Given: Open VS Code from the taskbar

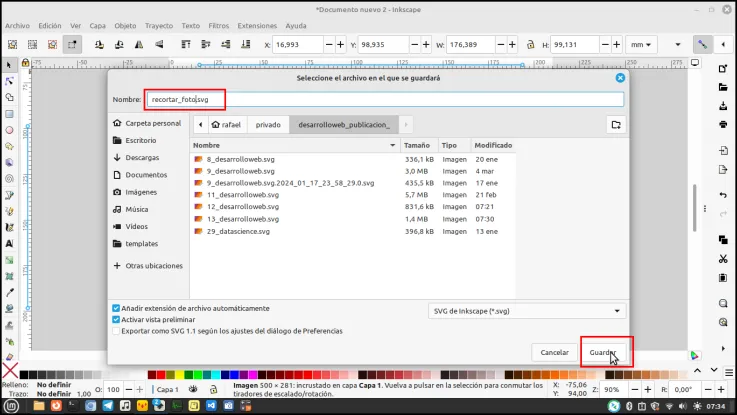Looking at the screenshot, I should click(211, 406).
